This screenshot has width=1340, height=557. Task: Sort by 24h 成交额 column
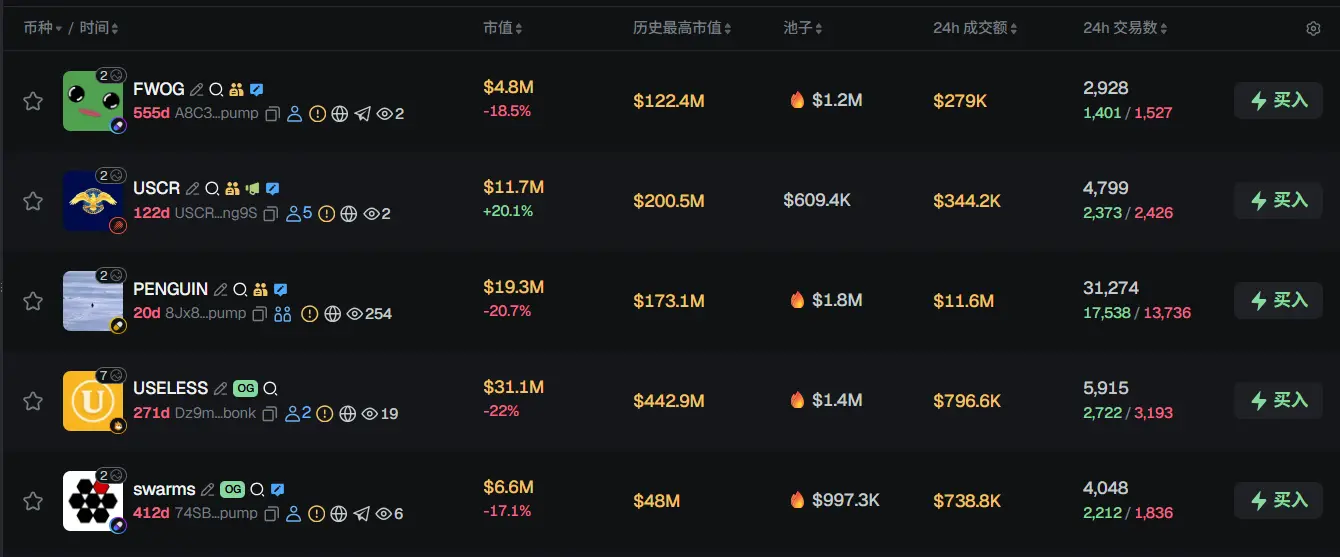[975, 28]
